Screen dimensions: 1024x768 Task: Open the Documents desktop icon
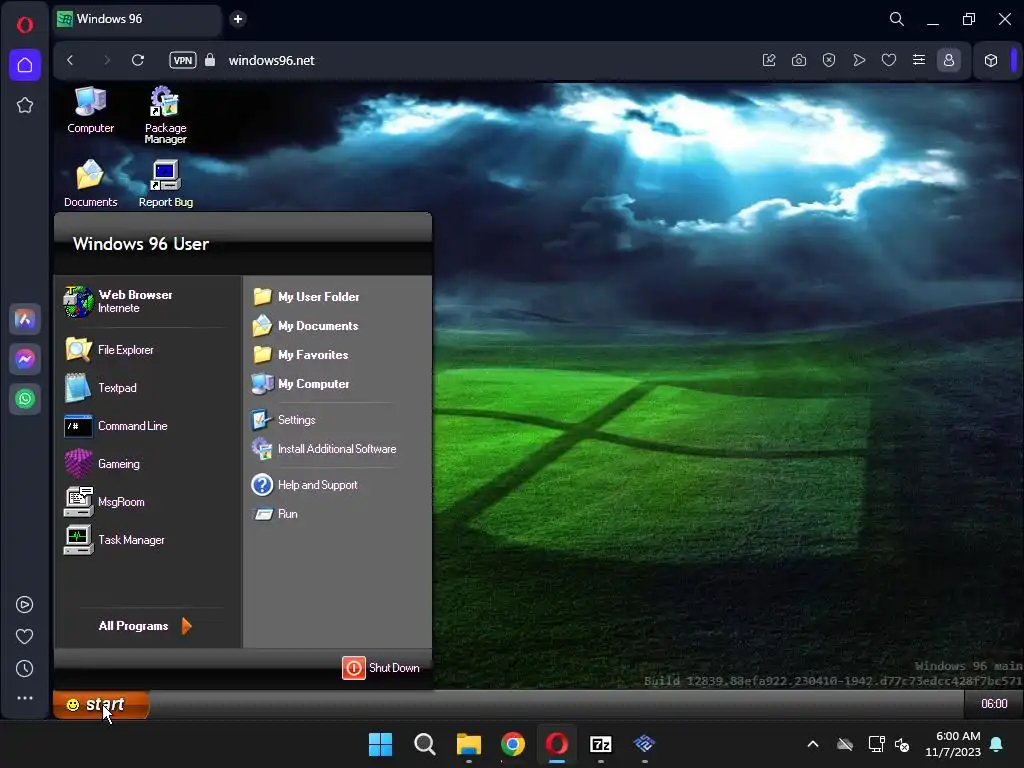click(90, 184)
